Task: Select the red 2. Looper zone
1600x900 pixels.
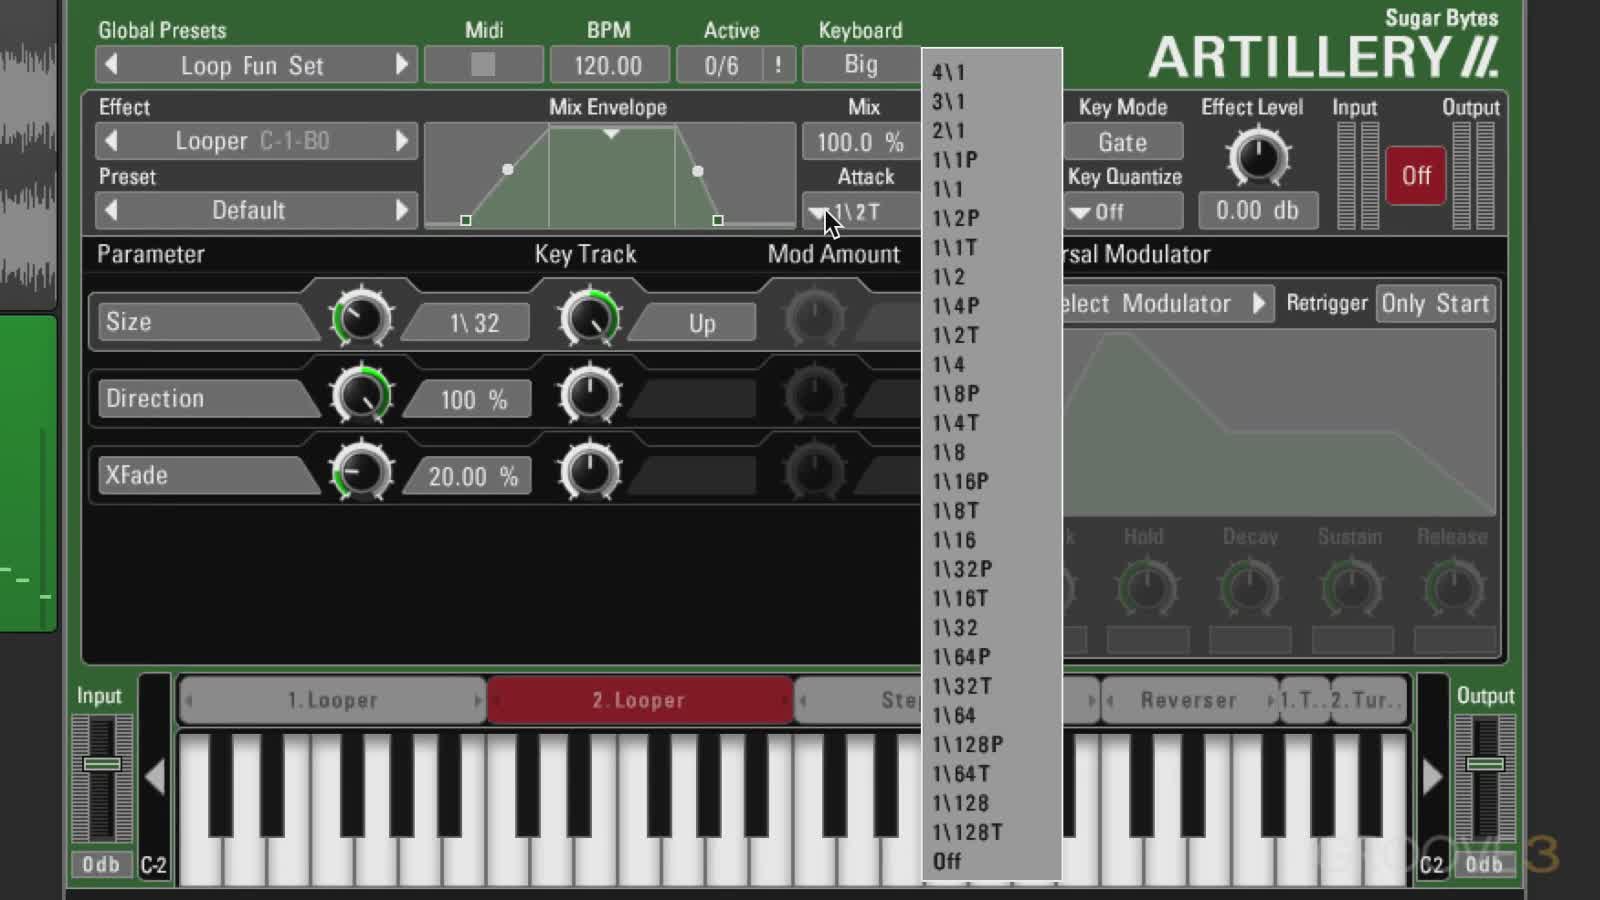Action: (639, 700)
